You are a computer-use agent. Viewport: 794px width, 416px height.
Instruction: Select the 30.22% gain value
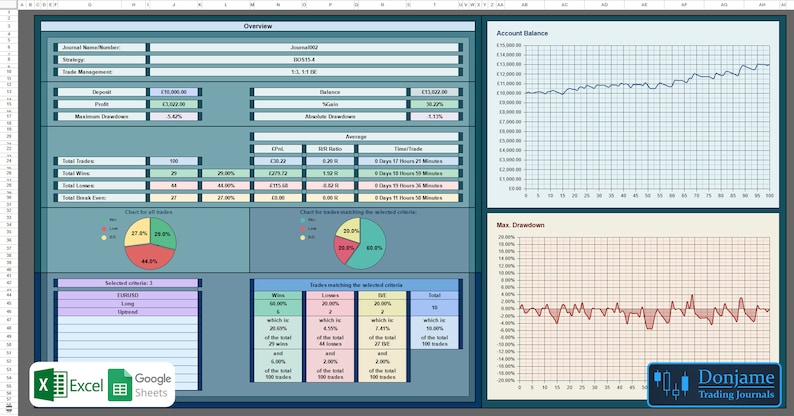click(434, 104)
